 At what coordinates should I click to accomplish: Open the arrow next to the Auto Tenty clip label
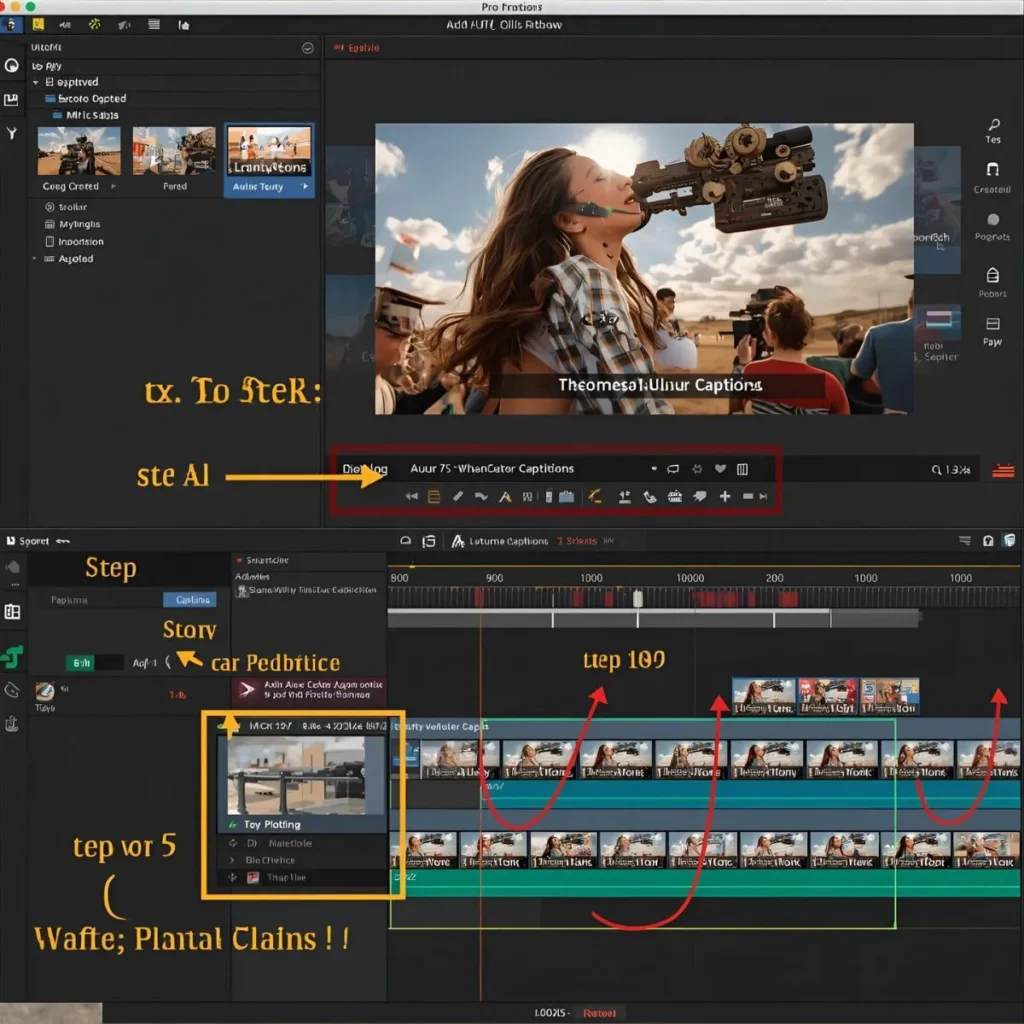click(x=306, y=187)
